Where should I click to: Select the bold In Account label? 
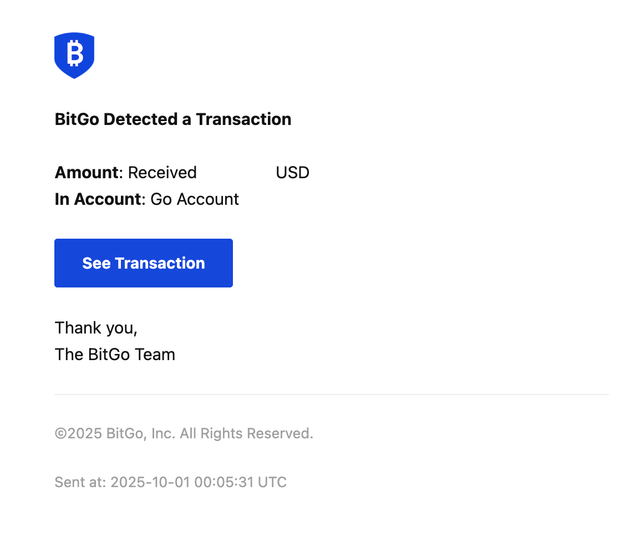pyautogui.click(x=97, y=199)
